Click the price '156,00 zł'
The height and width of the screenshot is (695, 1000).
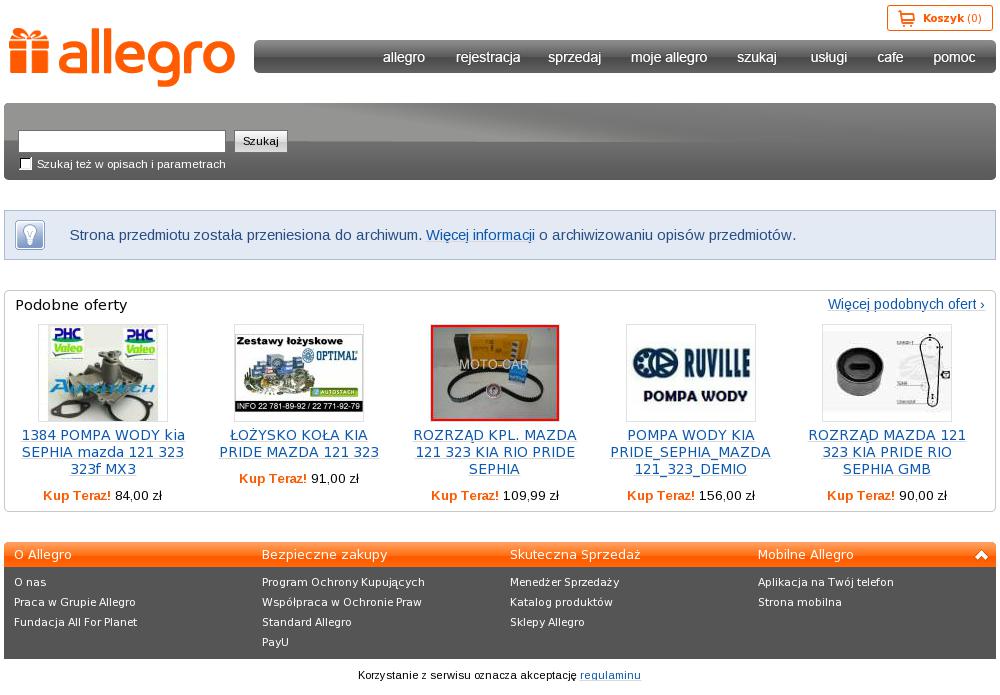coord(727,495)
